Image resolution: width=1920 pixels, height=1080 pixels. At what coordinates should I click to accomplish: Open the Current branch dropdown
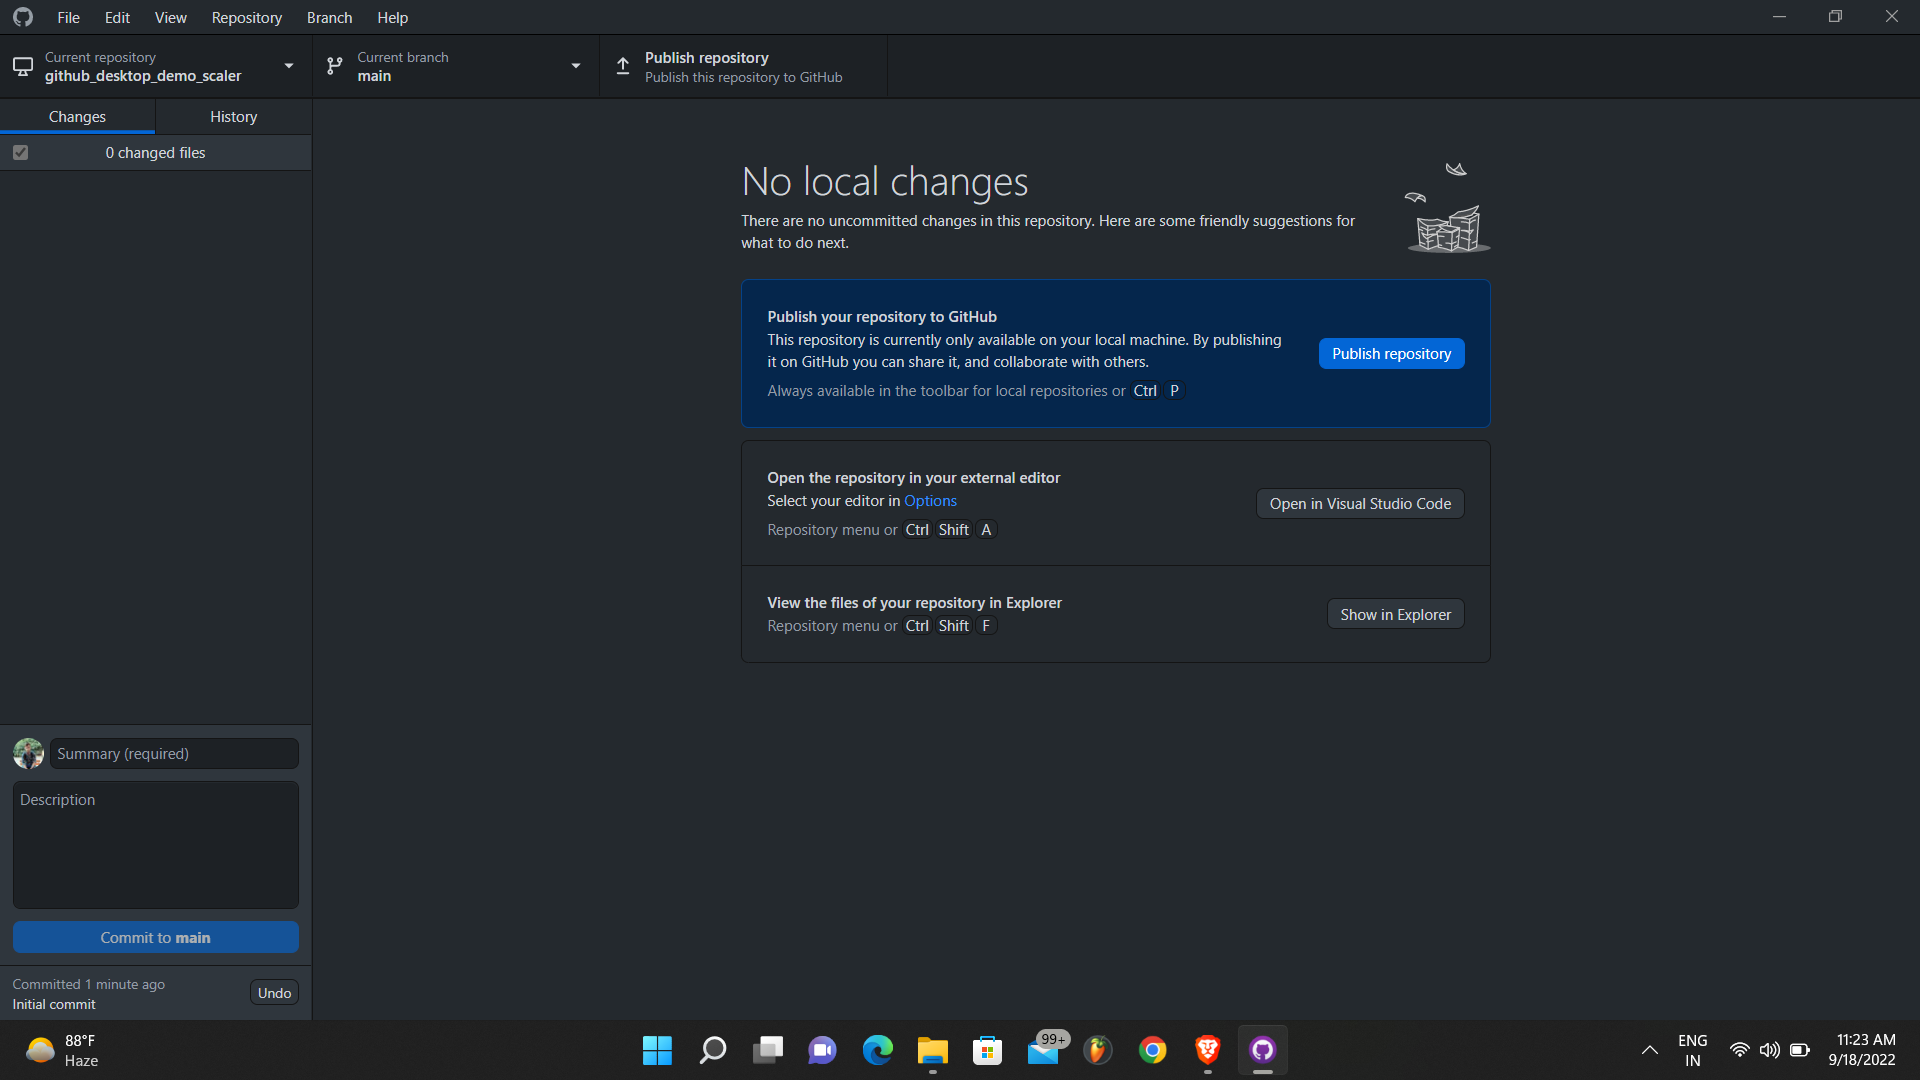click(x=575, y=66)
